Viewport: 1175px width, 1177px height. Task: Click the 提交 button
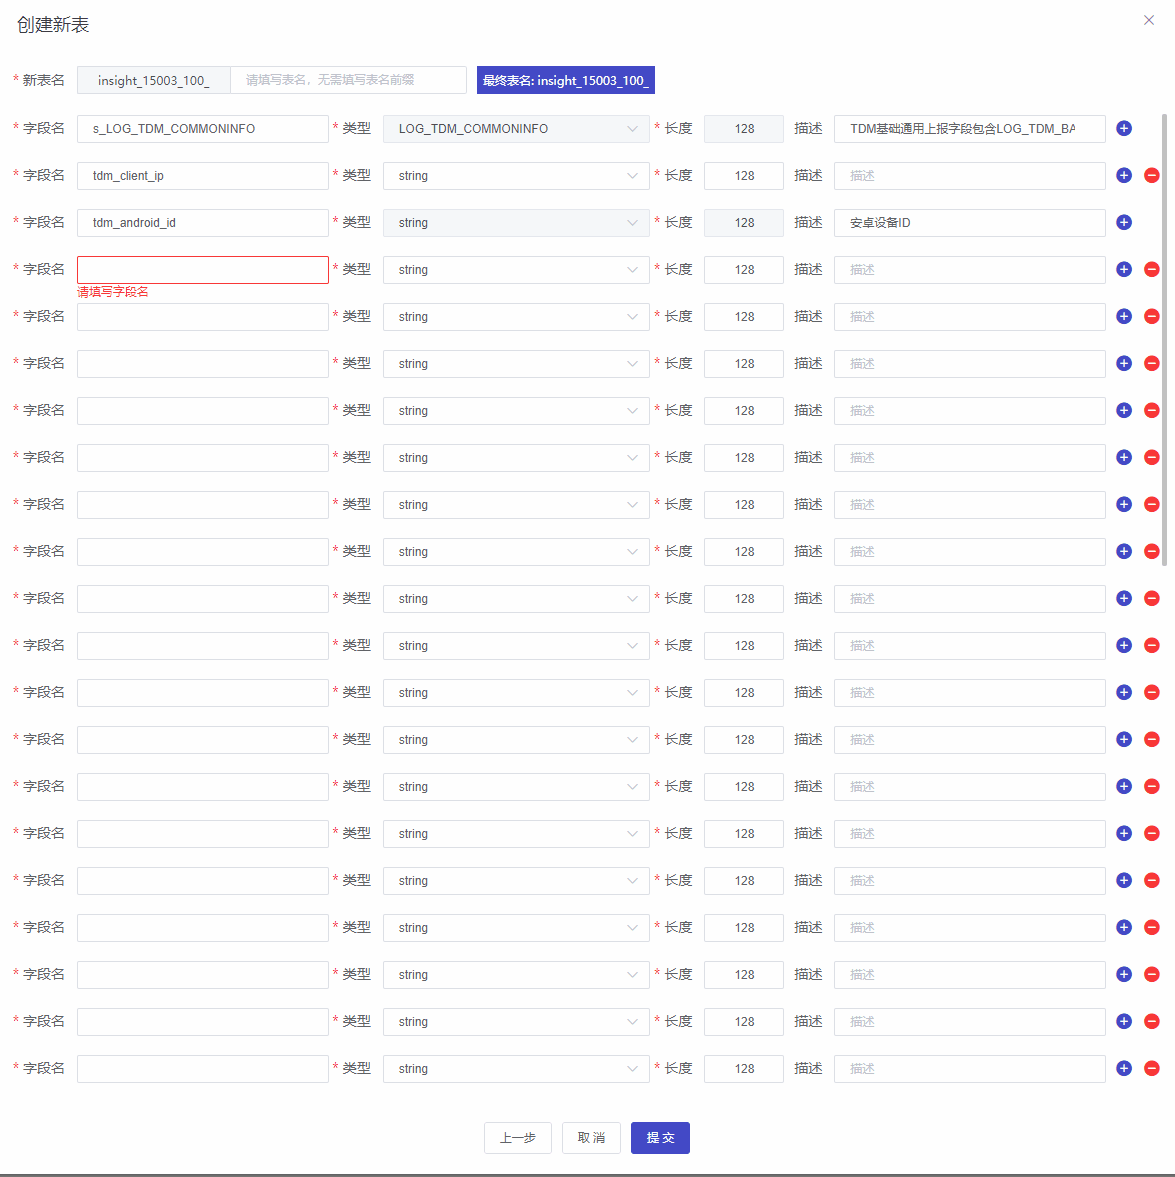pos(660,1138)
